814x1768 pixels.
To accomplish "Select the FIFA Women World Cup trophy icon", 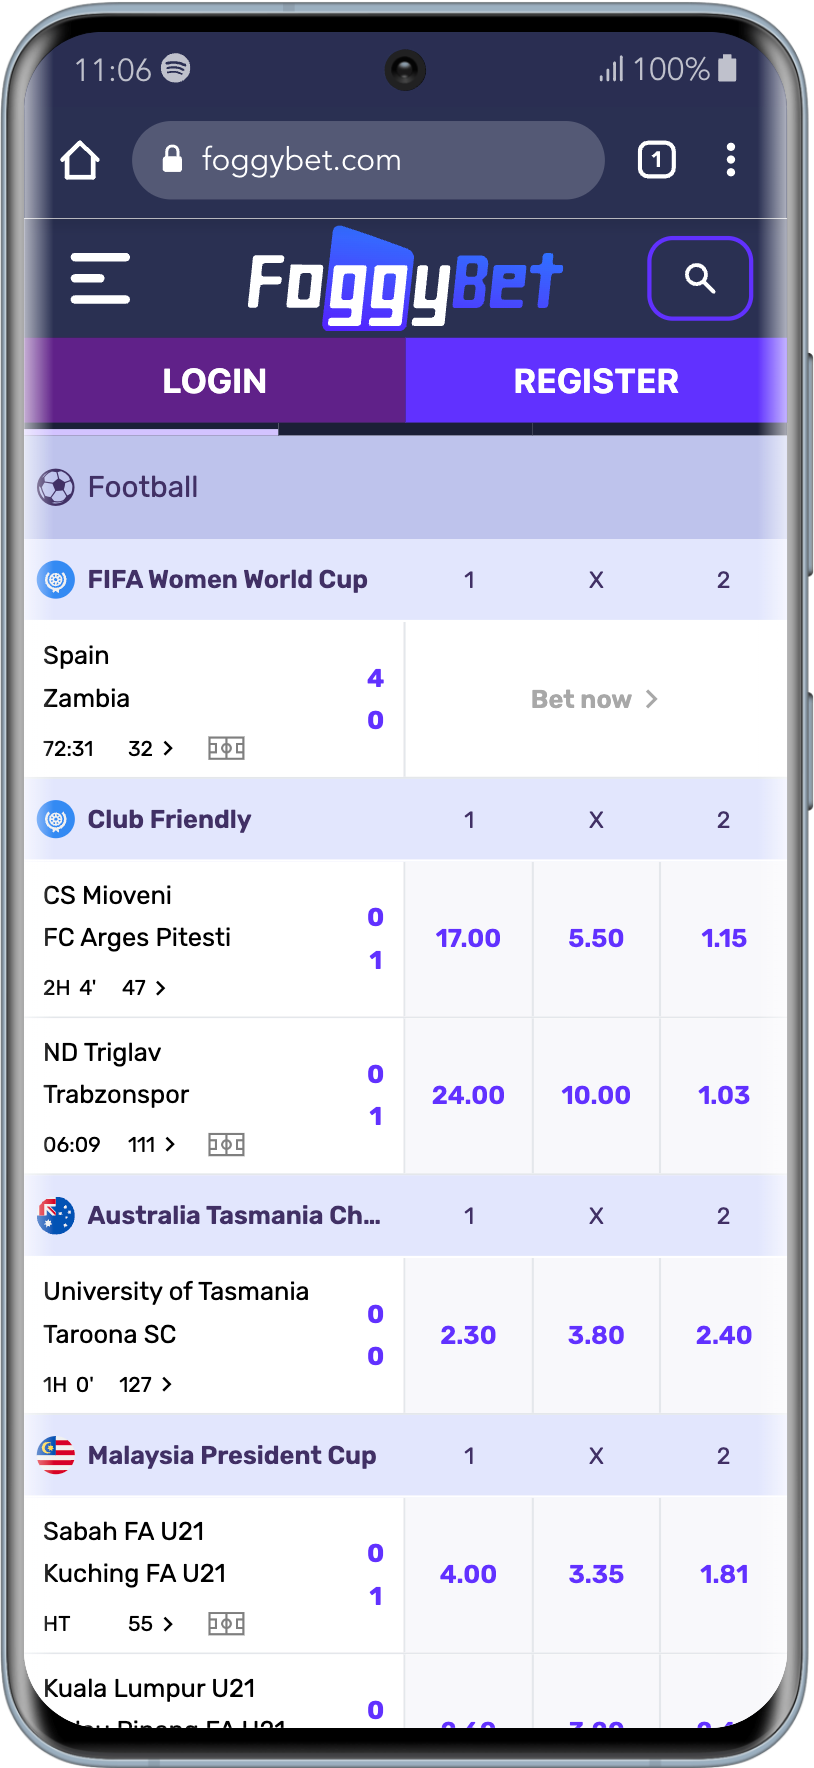I will (56, 579).
